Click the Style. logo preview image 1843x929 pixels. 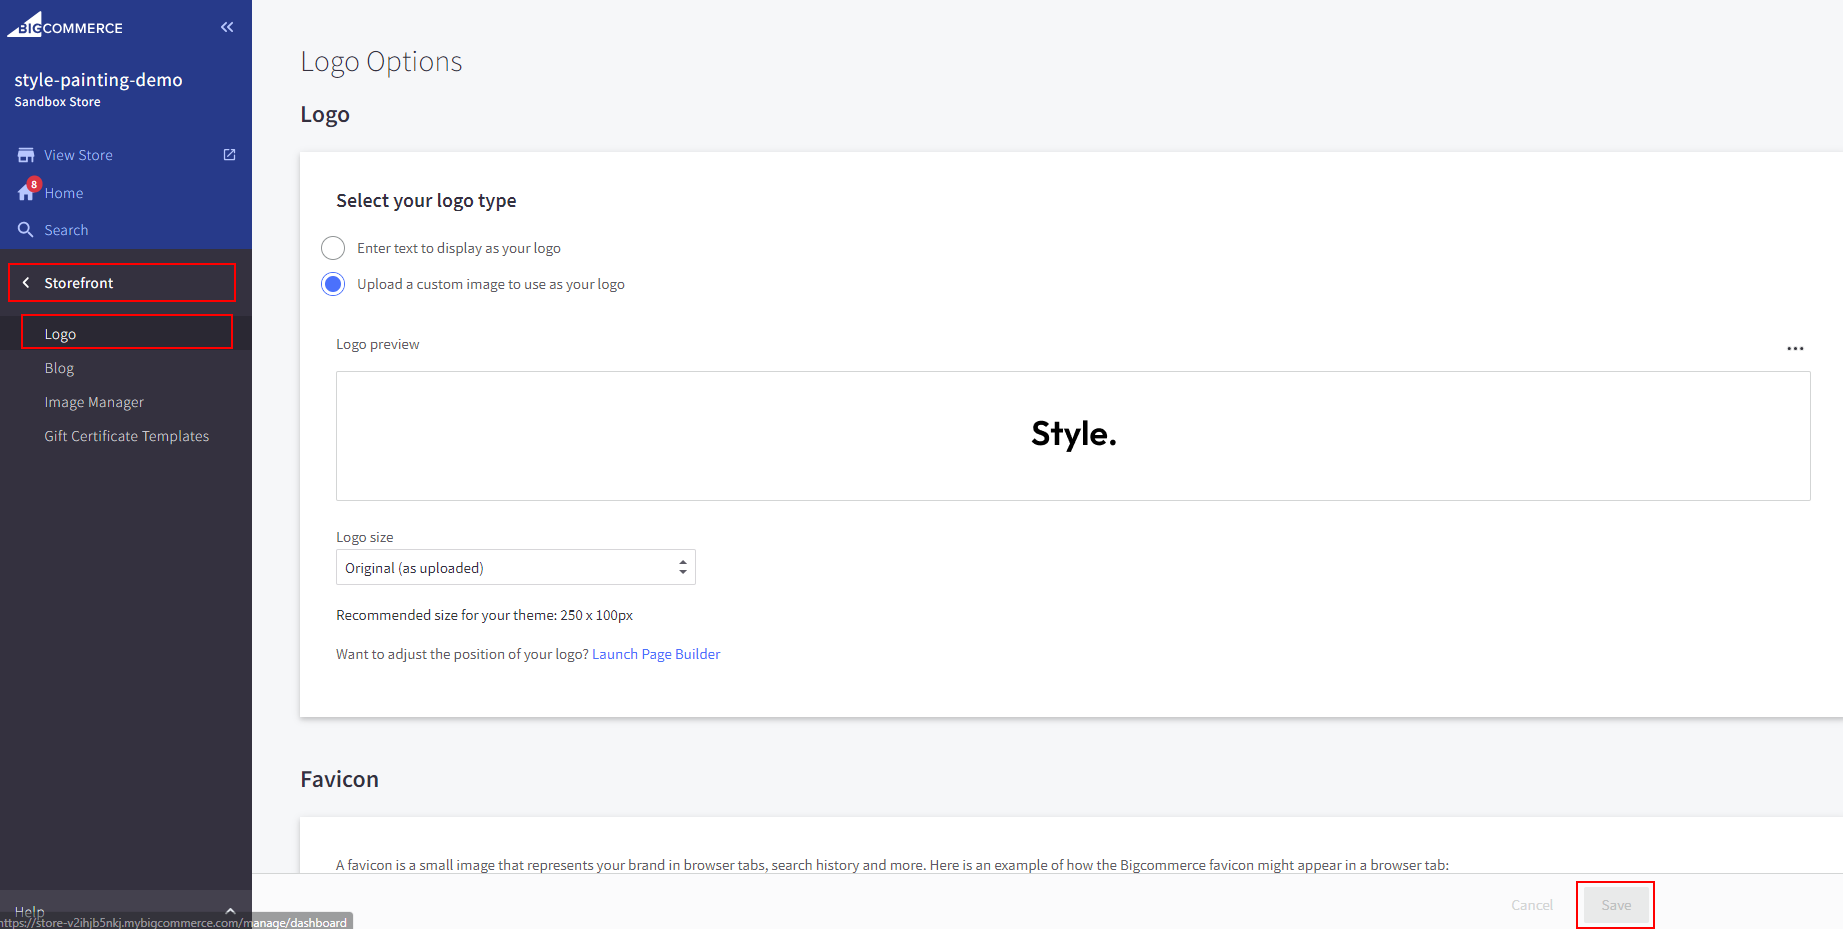coord(1073,435)
